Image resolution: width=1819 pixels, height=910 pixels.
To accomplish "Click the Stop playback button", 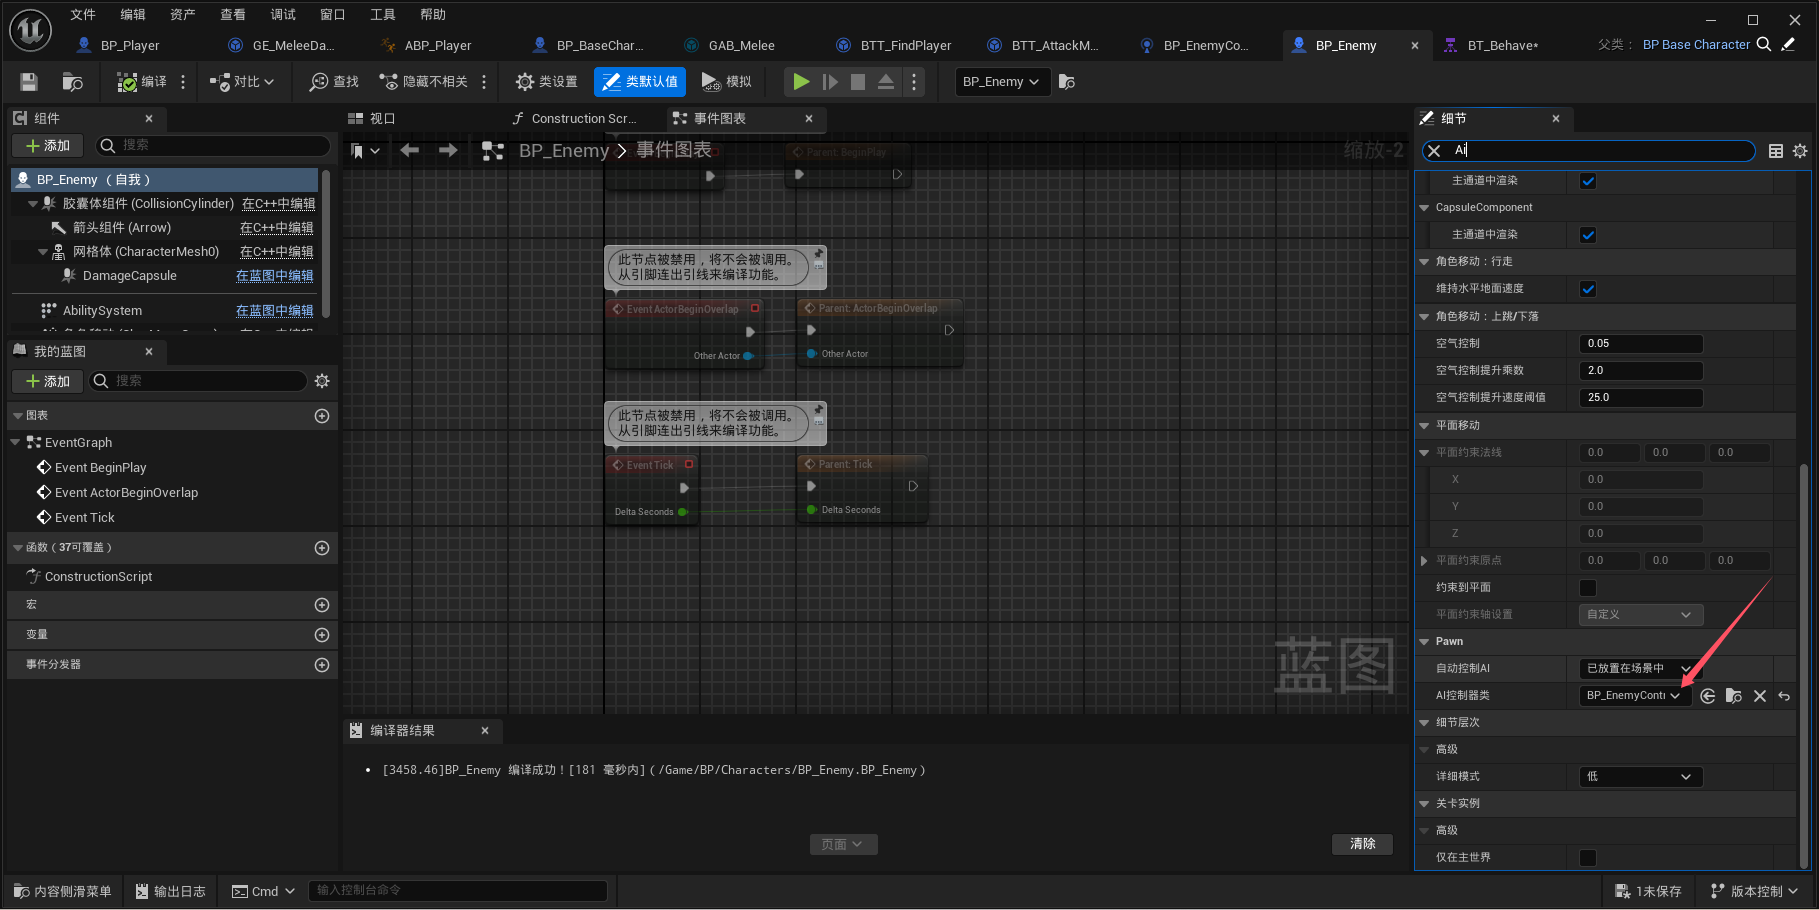I will pyautogui.click(x=858, y=82).
